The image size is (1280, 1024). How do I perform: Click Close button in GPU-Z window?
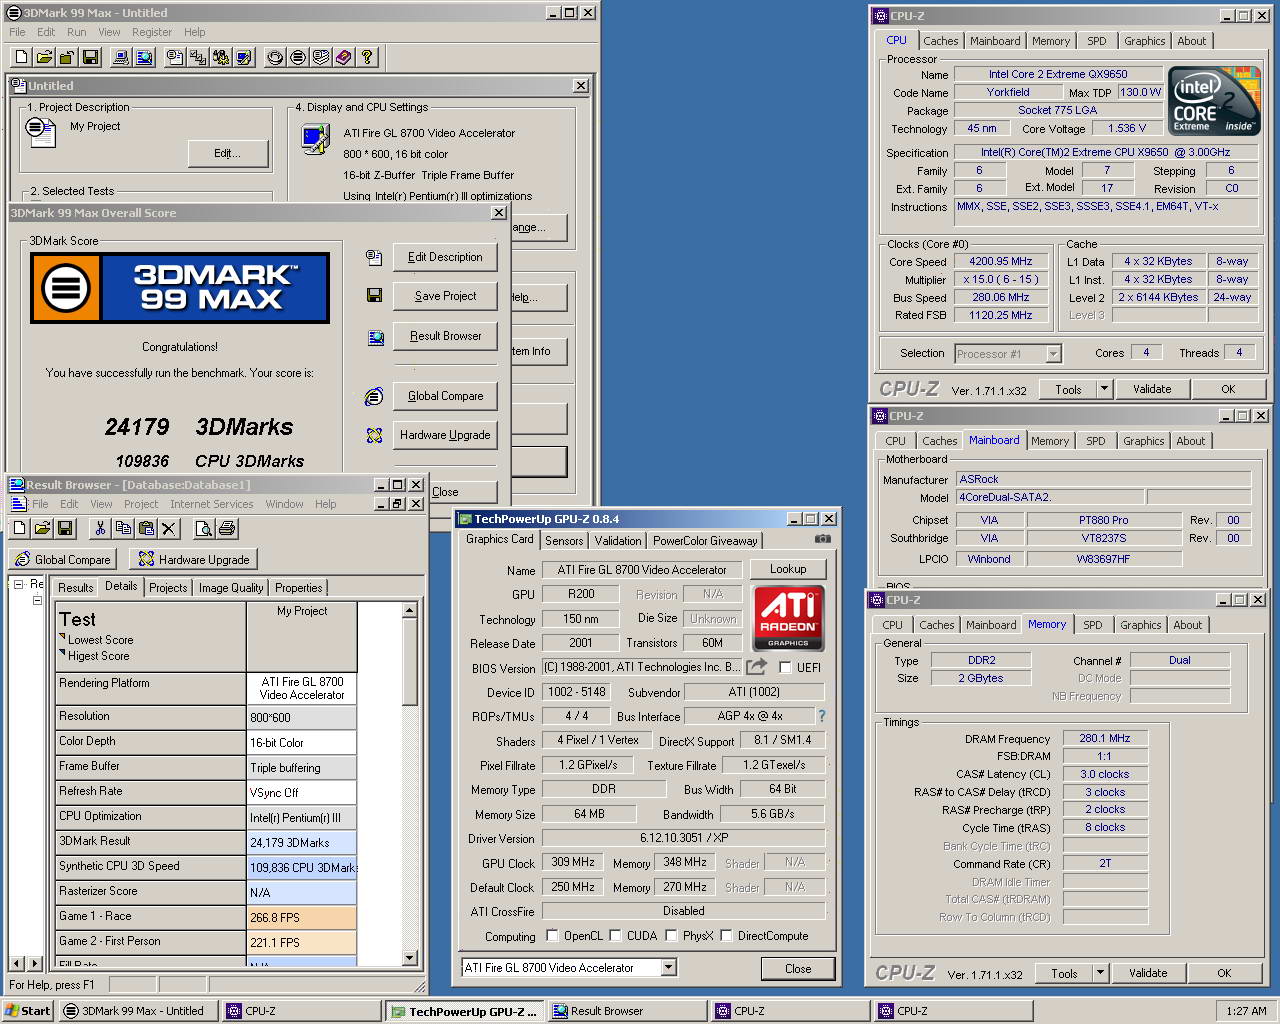(x=798, y=968)
